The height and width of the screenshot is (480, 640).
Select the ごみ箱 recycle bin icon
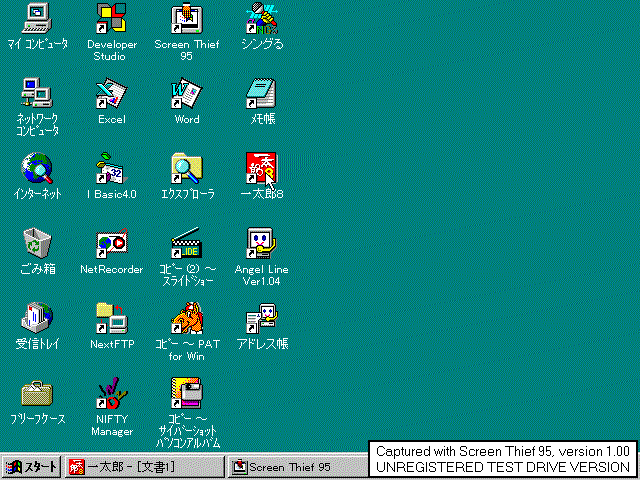point(37,243)
